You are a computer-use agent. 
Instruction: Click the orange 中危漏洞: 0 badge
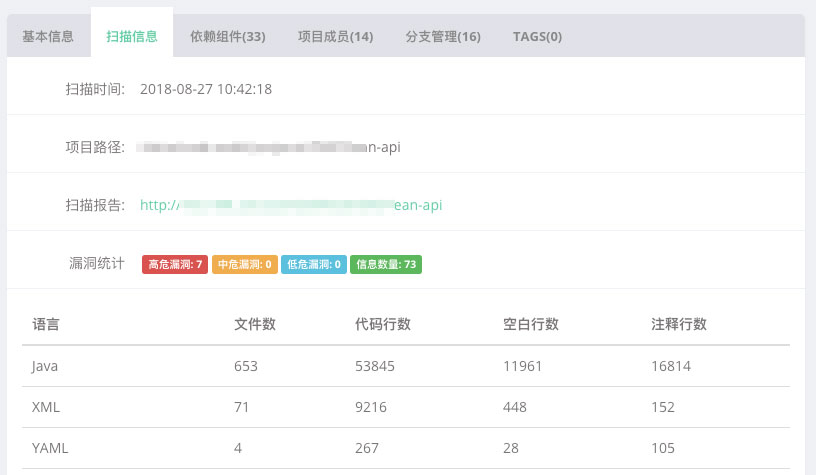tap(245, 264)
